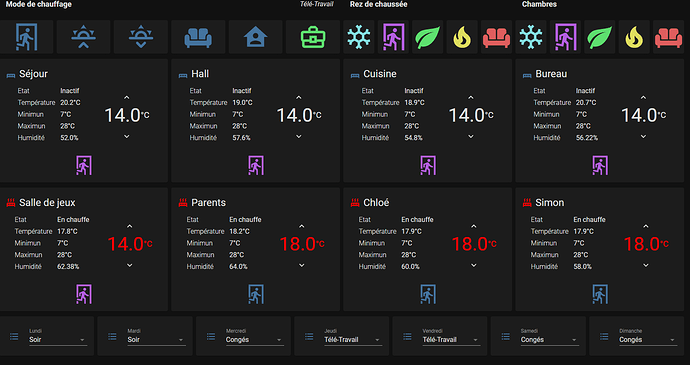Viewport: 690px width, 365px height.
Task: Open the Bureau thermostat title
Action: pos(551,74)
